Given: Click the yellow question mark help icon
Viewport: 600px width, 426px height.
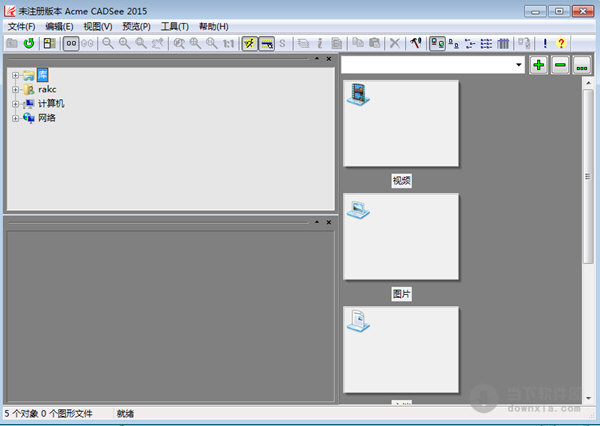Looking at the screenshot, I should (561, 43).
